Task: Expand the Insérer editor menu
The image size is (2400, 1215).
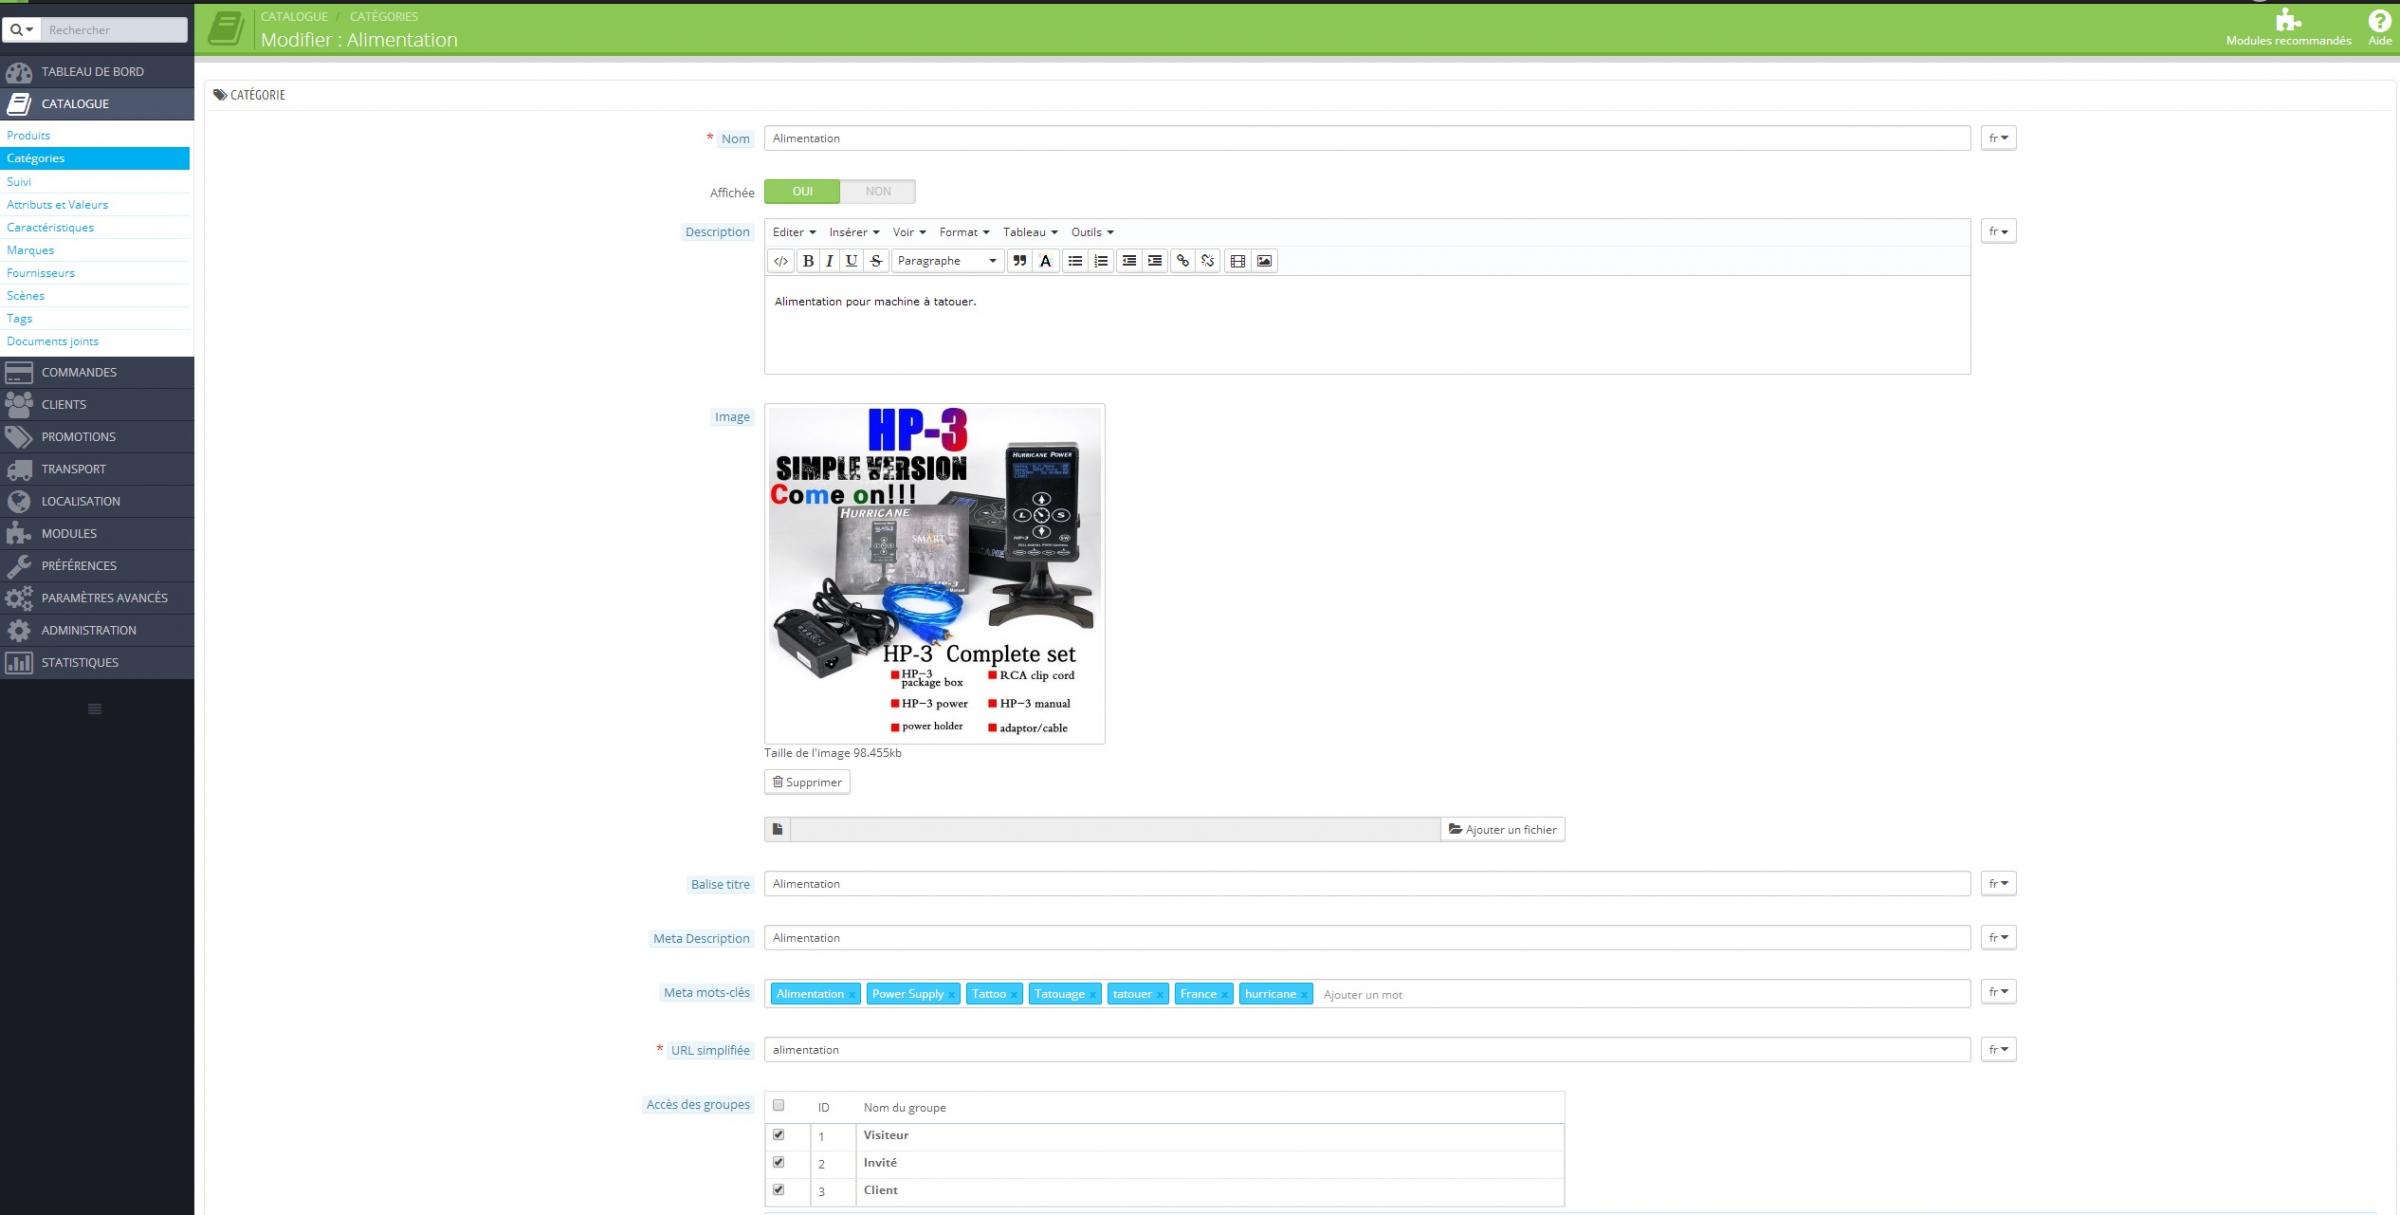Action: [x=853, y=232]
